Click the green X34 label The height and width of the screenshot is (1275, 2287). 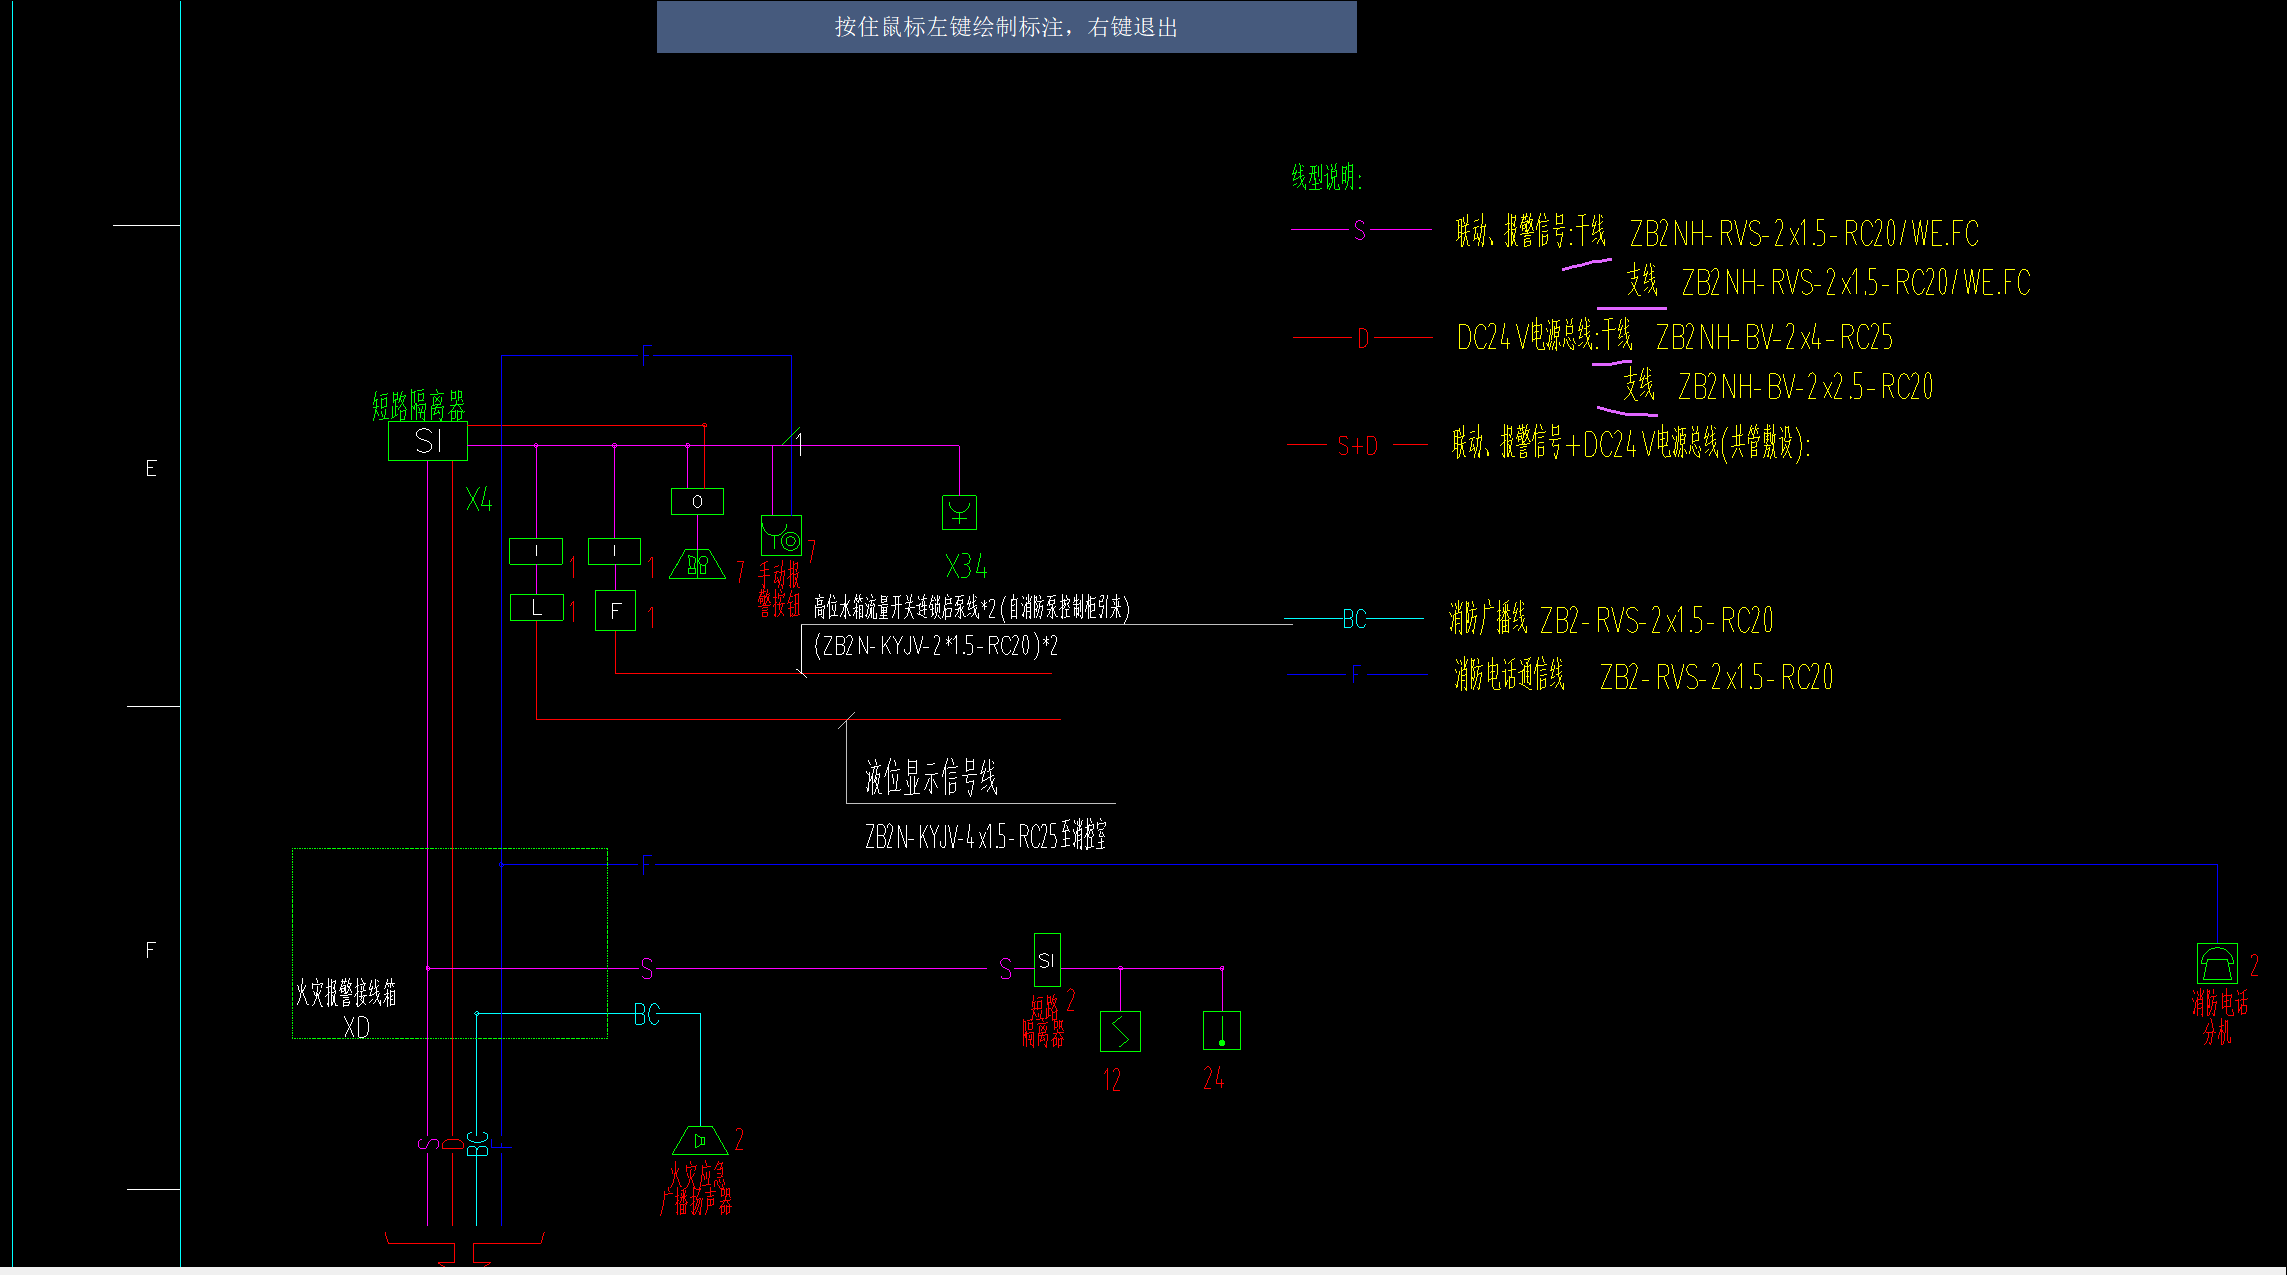click(x=966, y=567)
